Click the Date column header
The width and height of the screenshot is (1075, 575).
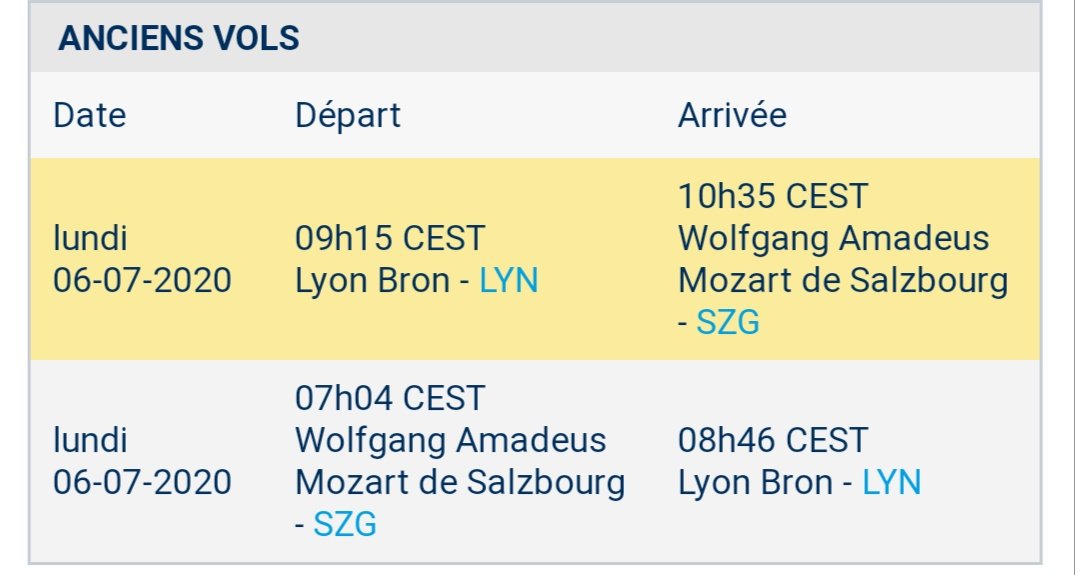pyautogui.click(x=90, y=115)
